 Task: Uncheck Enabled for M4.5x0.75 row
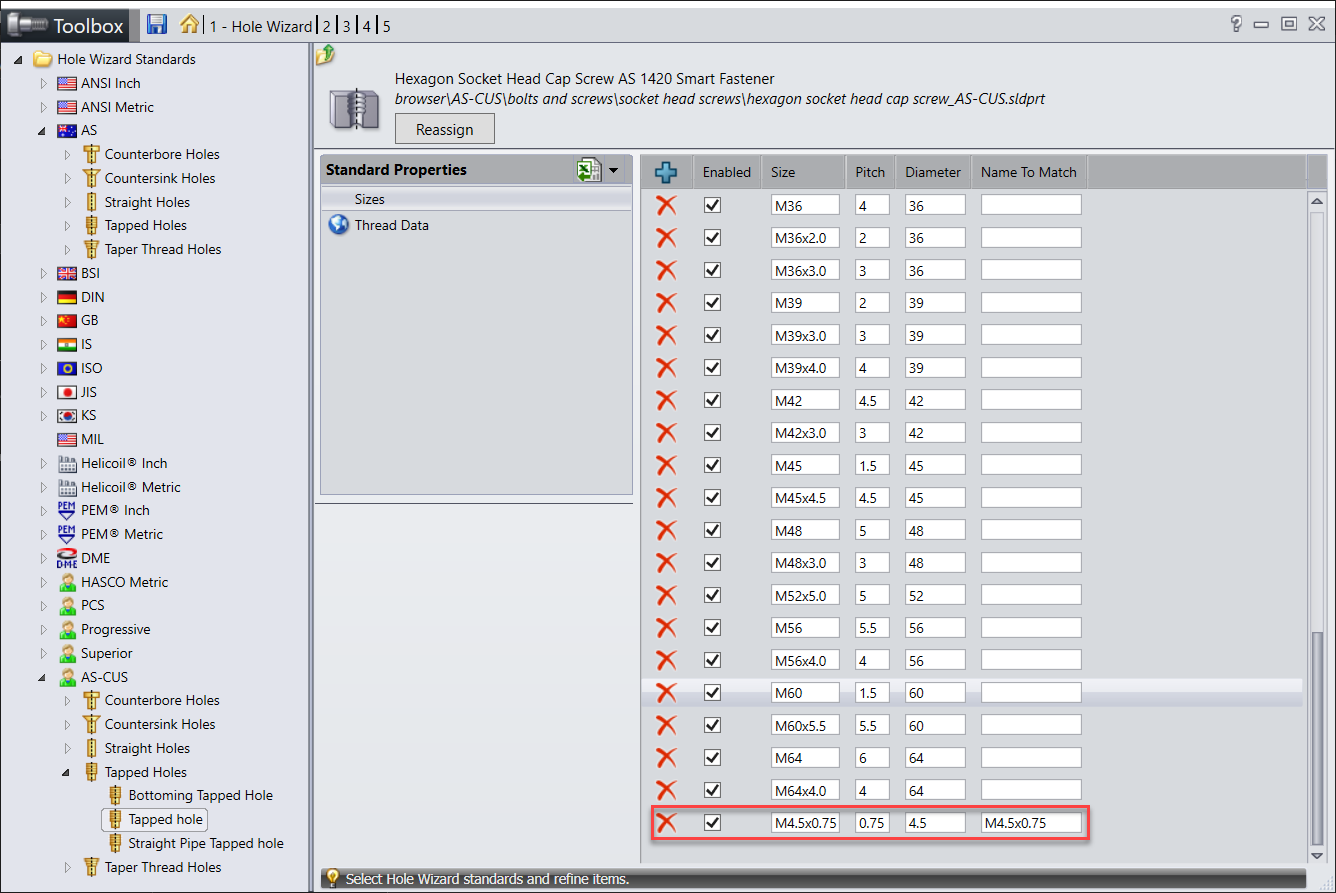(x=712, y=823)
